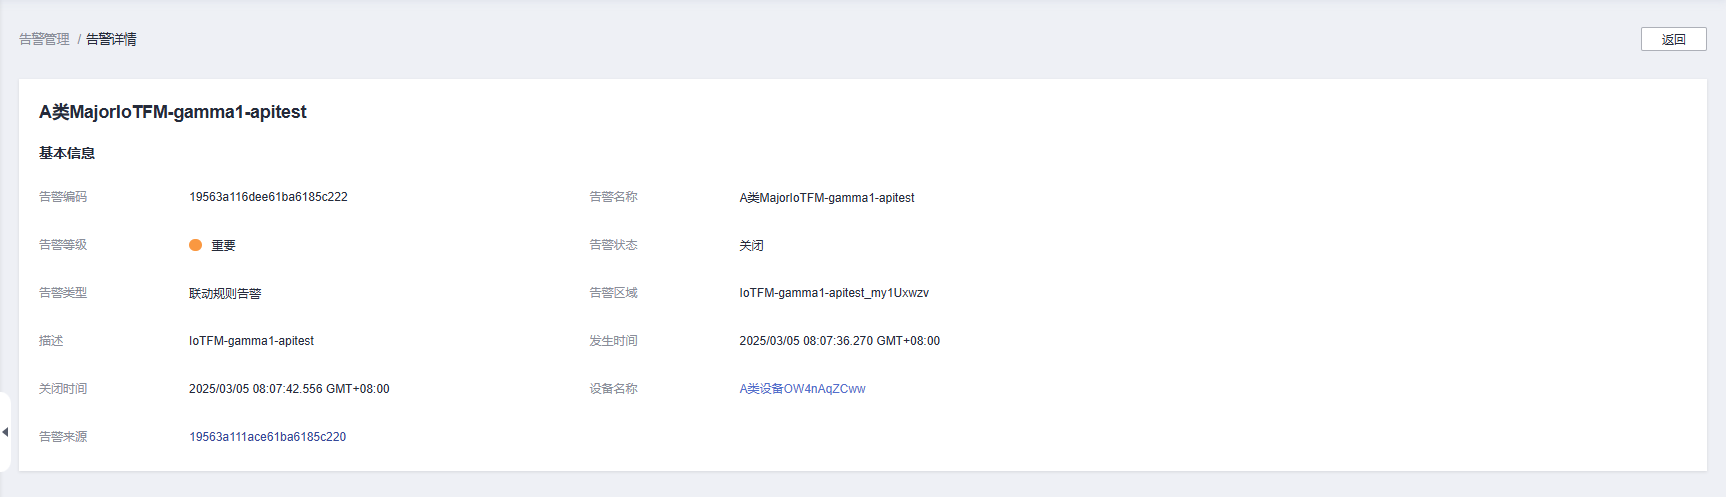This screenshot has width=1726, height=497.
Task: Select description value IoTFM-gamma1-apitest
Action: click(251, 341)
